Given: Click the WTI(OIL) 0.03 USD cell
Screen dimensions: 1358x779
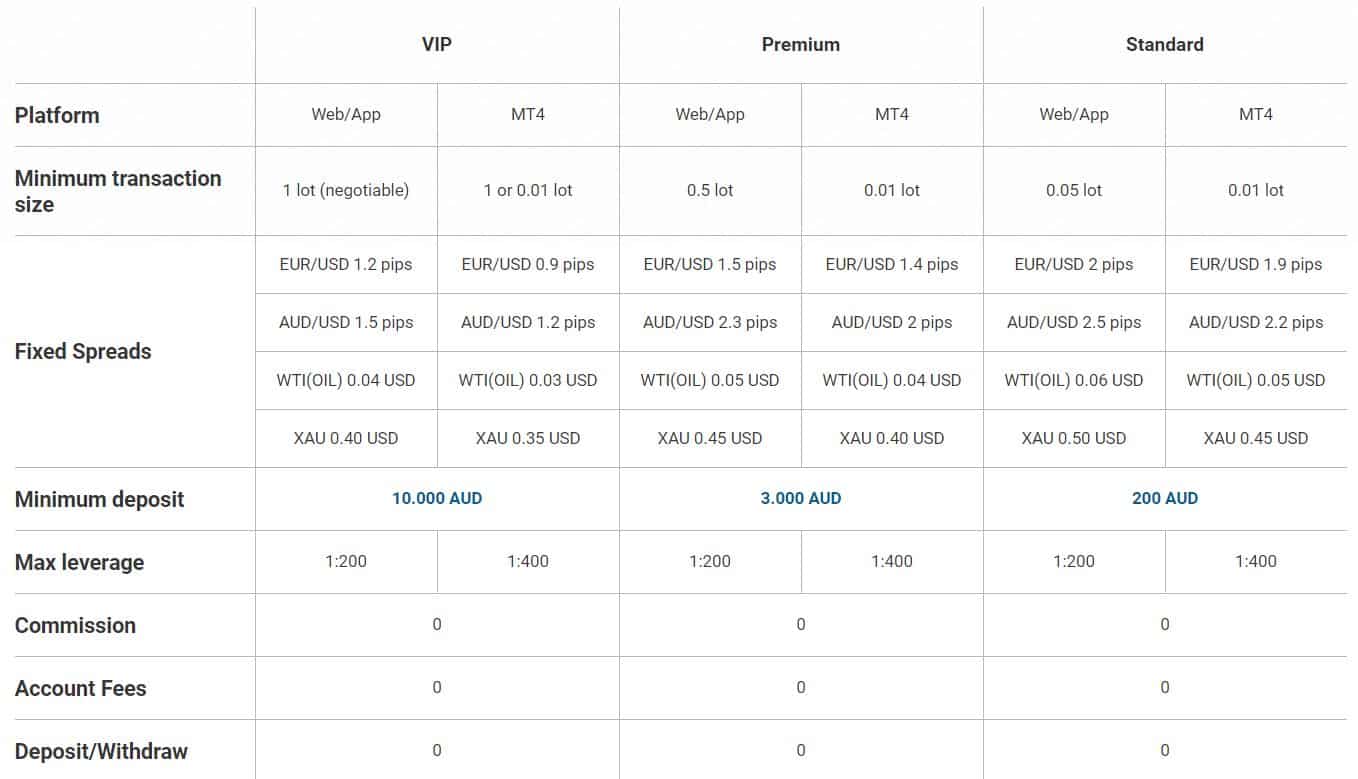Looking at the screenshot, I should pos(528,380).
